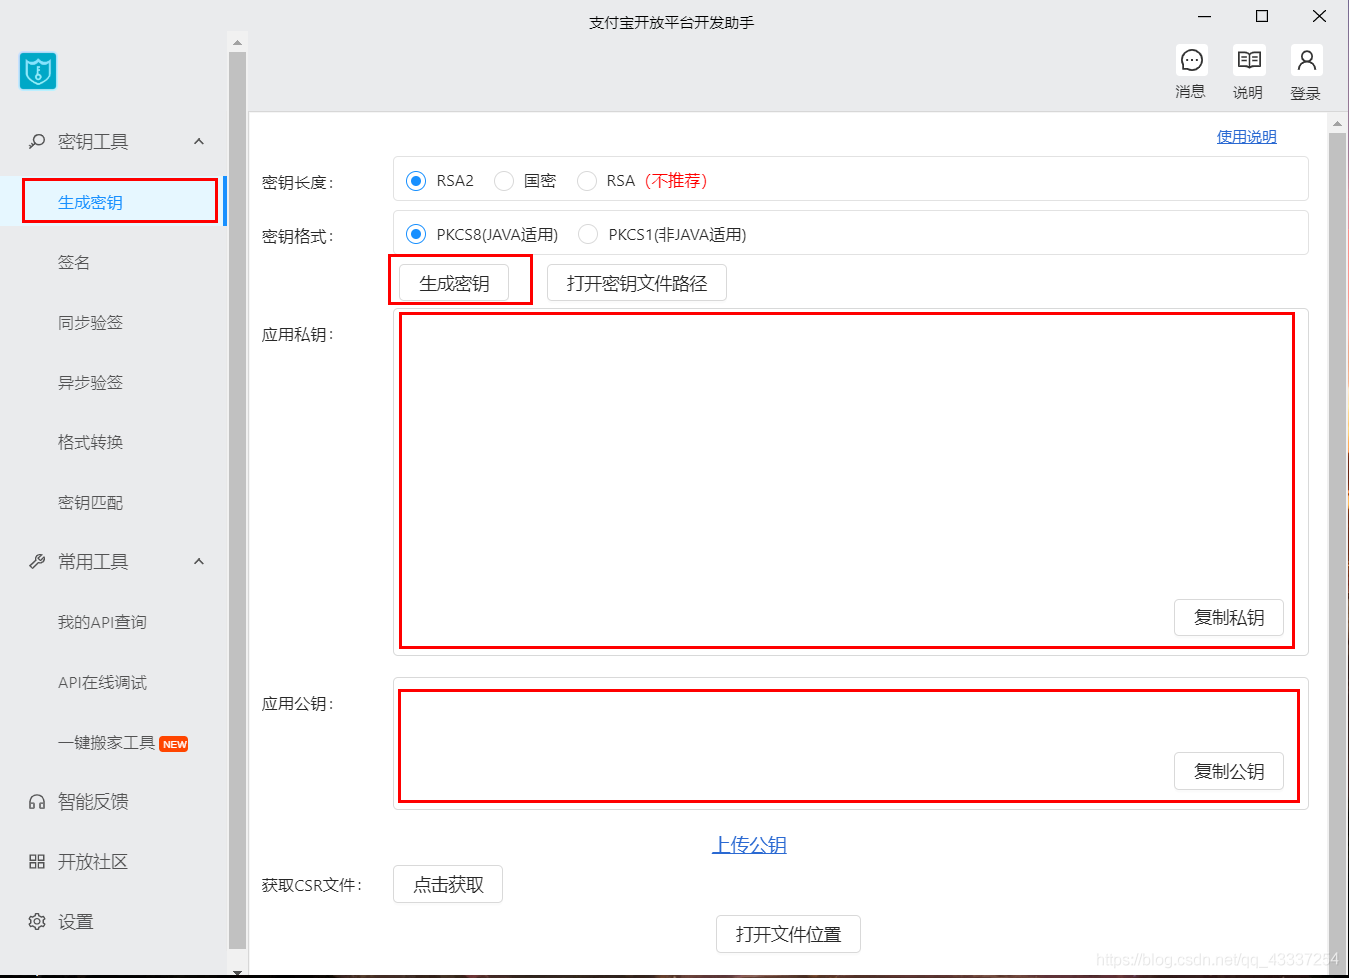The height and width of the screenshot is (978, 1349).
Task: Click the 复制私钥 button
Action: [1229, 617]
